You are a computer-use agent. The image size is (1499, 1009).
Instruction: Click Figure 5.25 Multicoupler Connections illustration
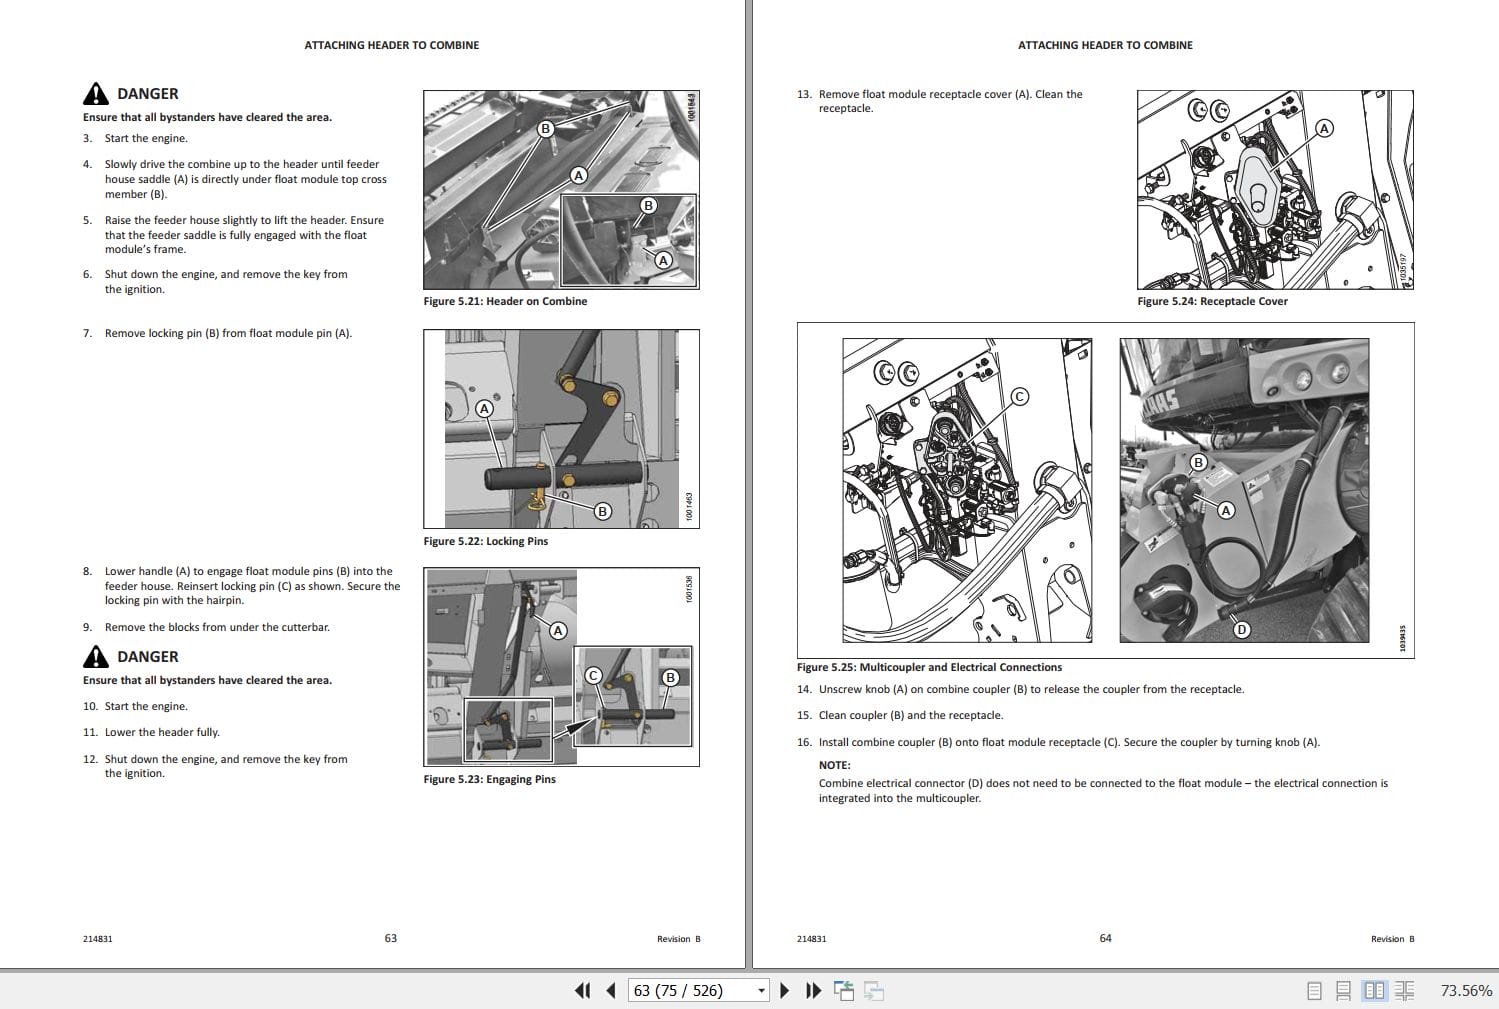[1105, 490]
